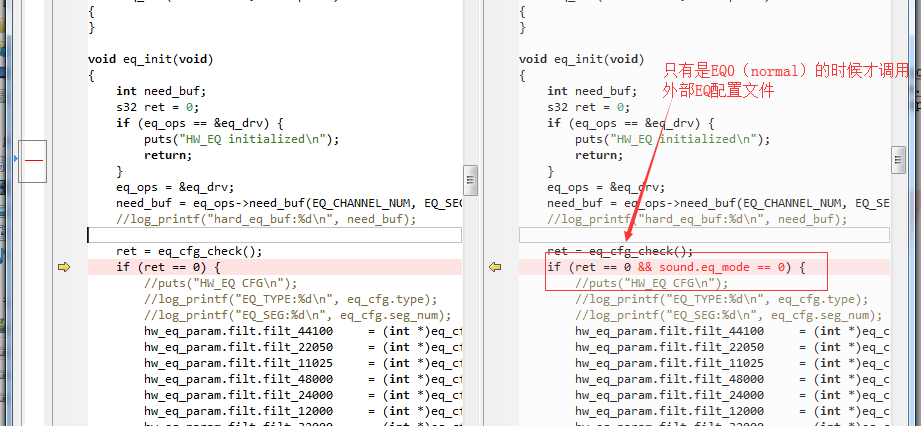Screen dimensions: 921x426
Task: Click 'hw_eq_param.filt.filt_12000' in left pane
Action: [x=238, y=411]
